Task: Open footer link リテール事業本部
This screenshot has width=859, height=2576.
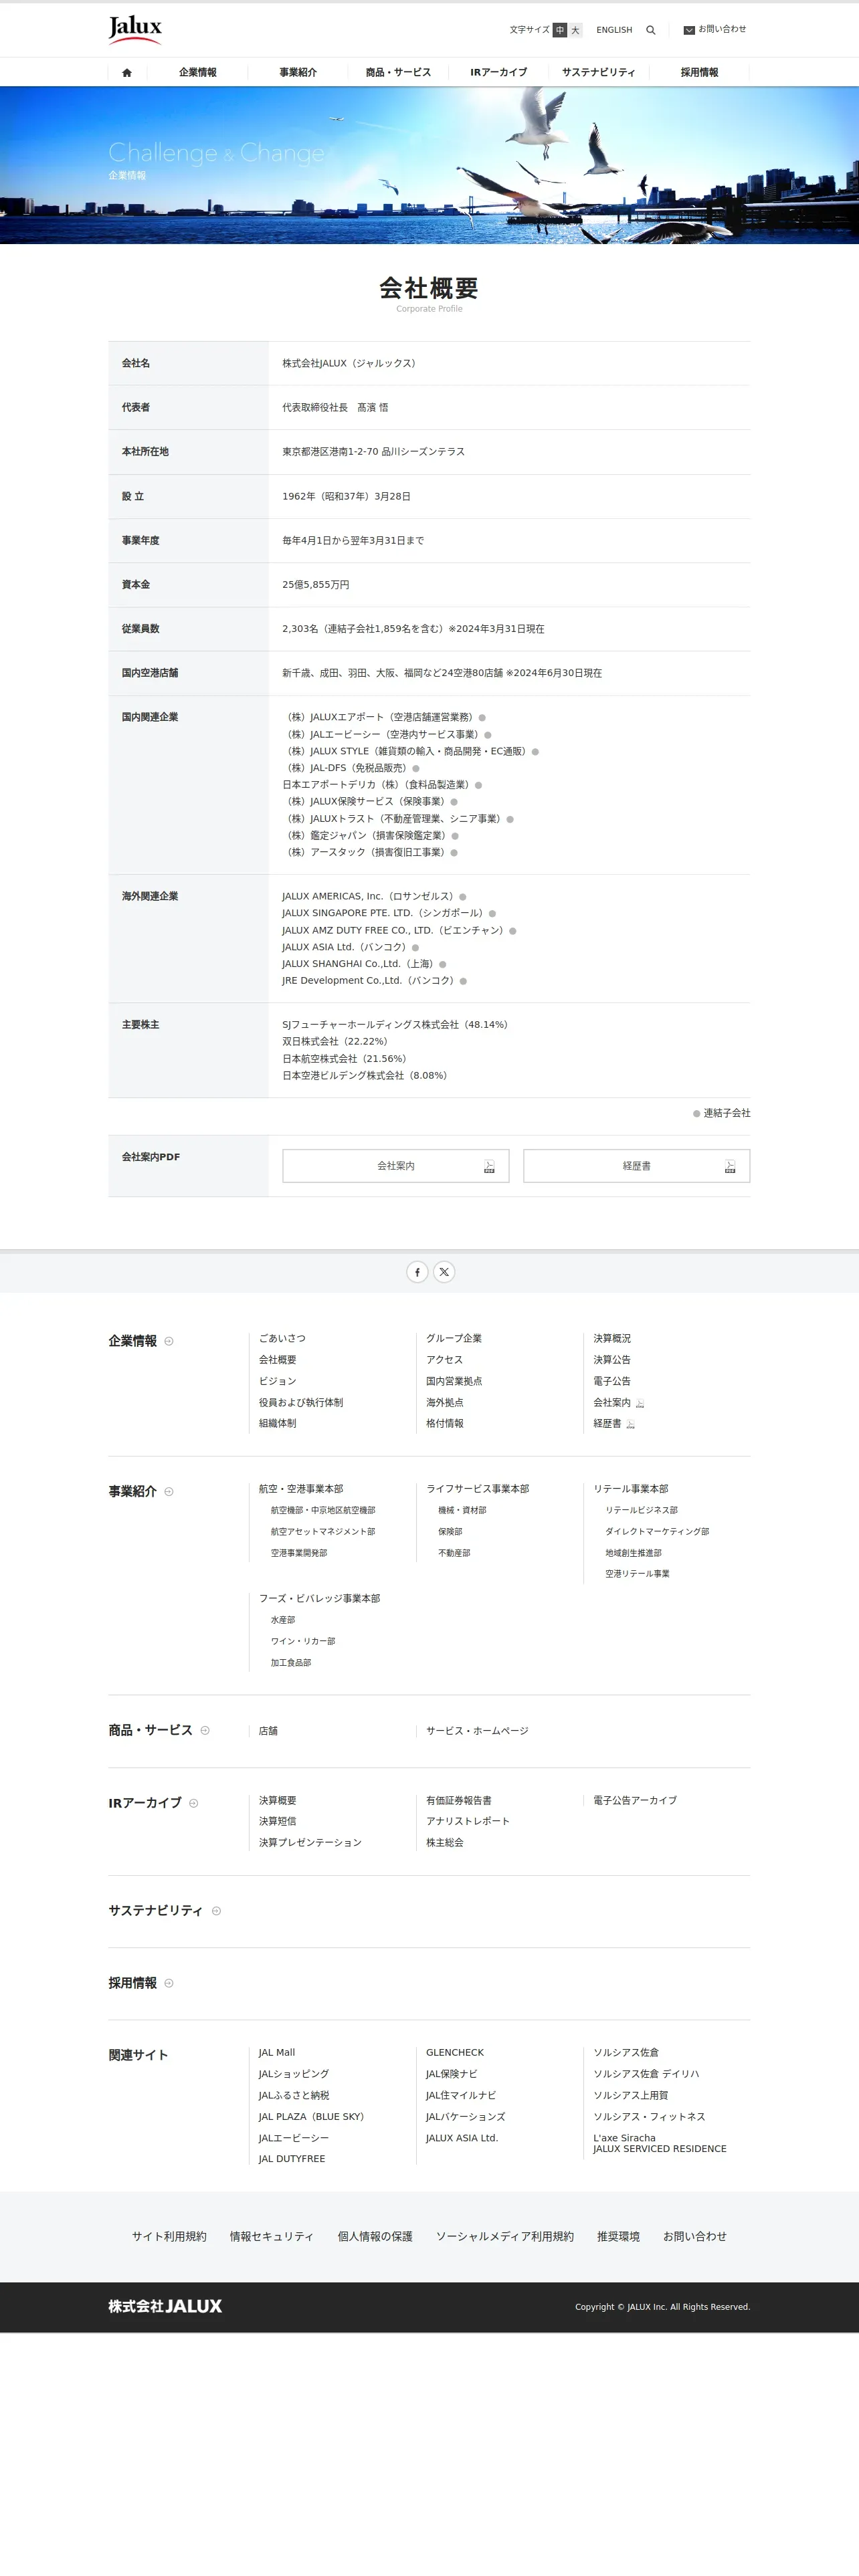Action: [x=631, y=1489]
